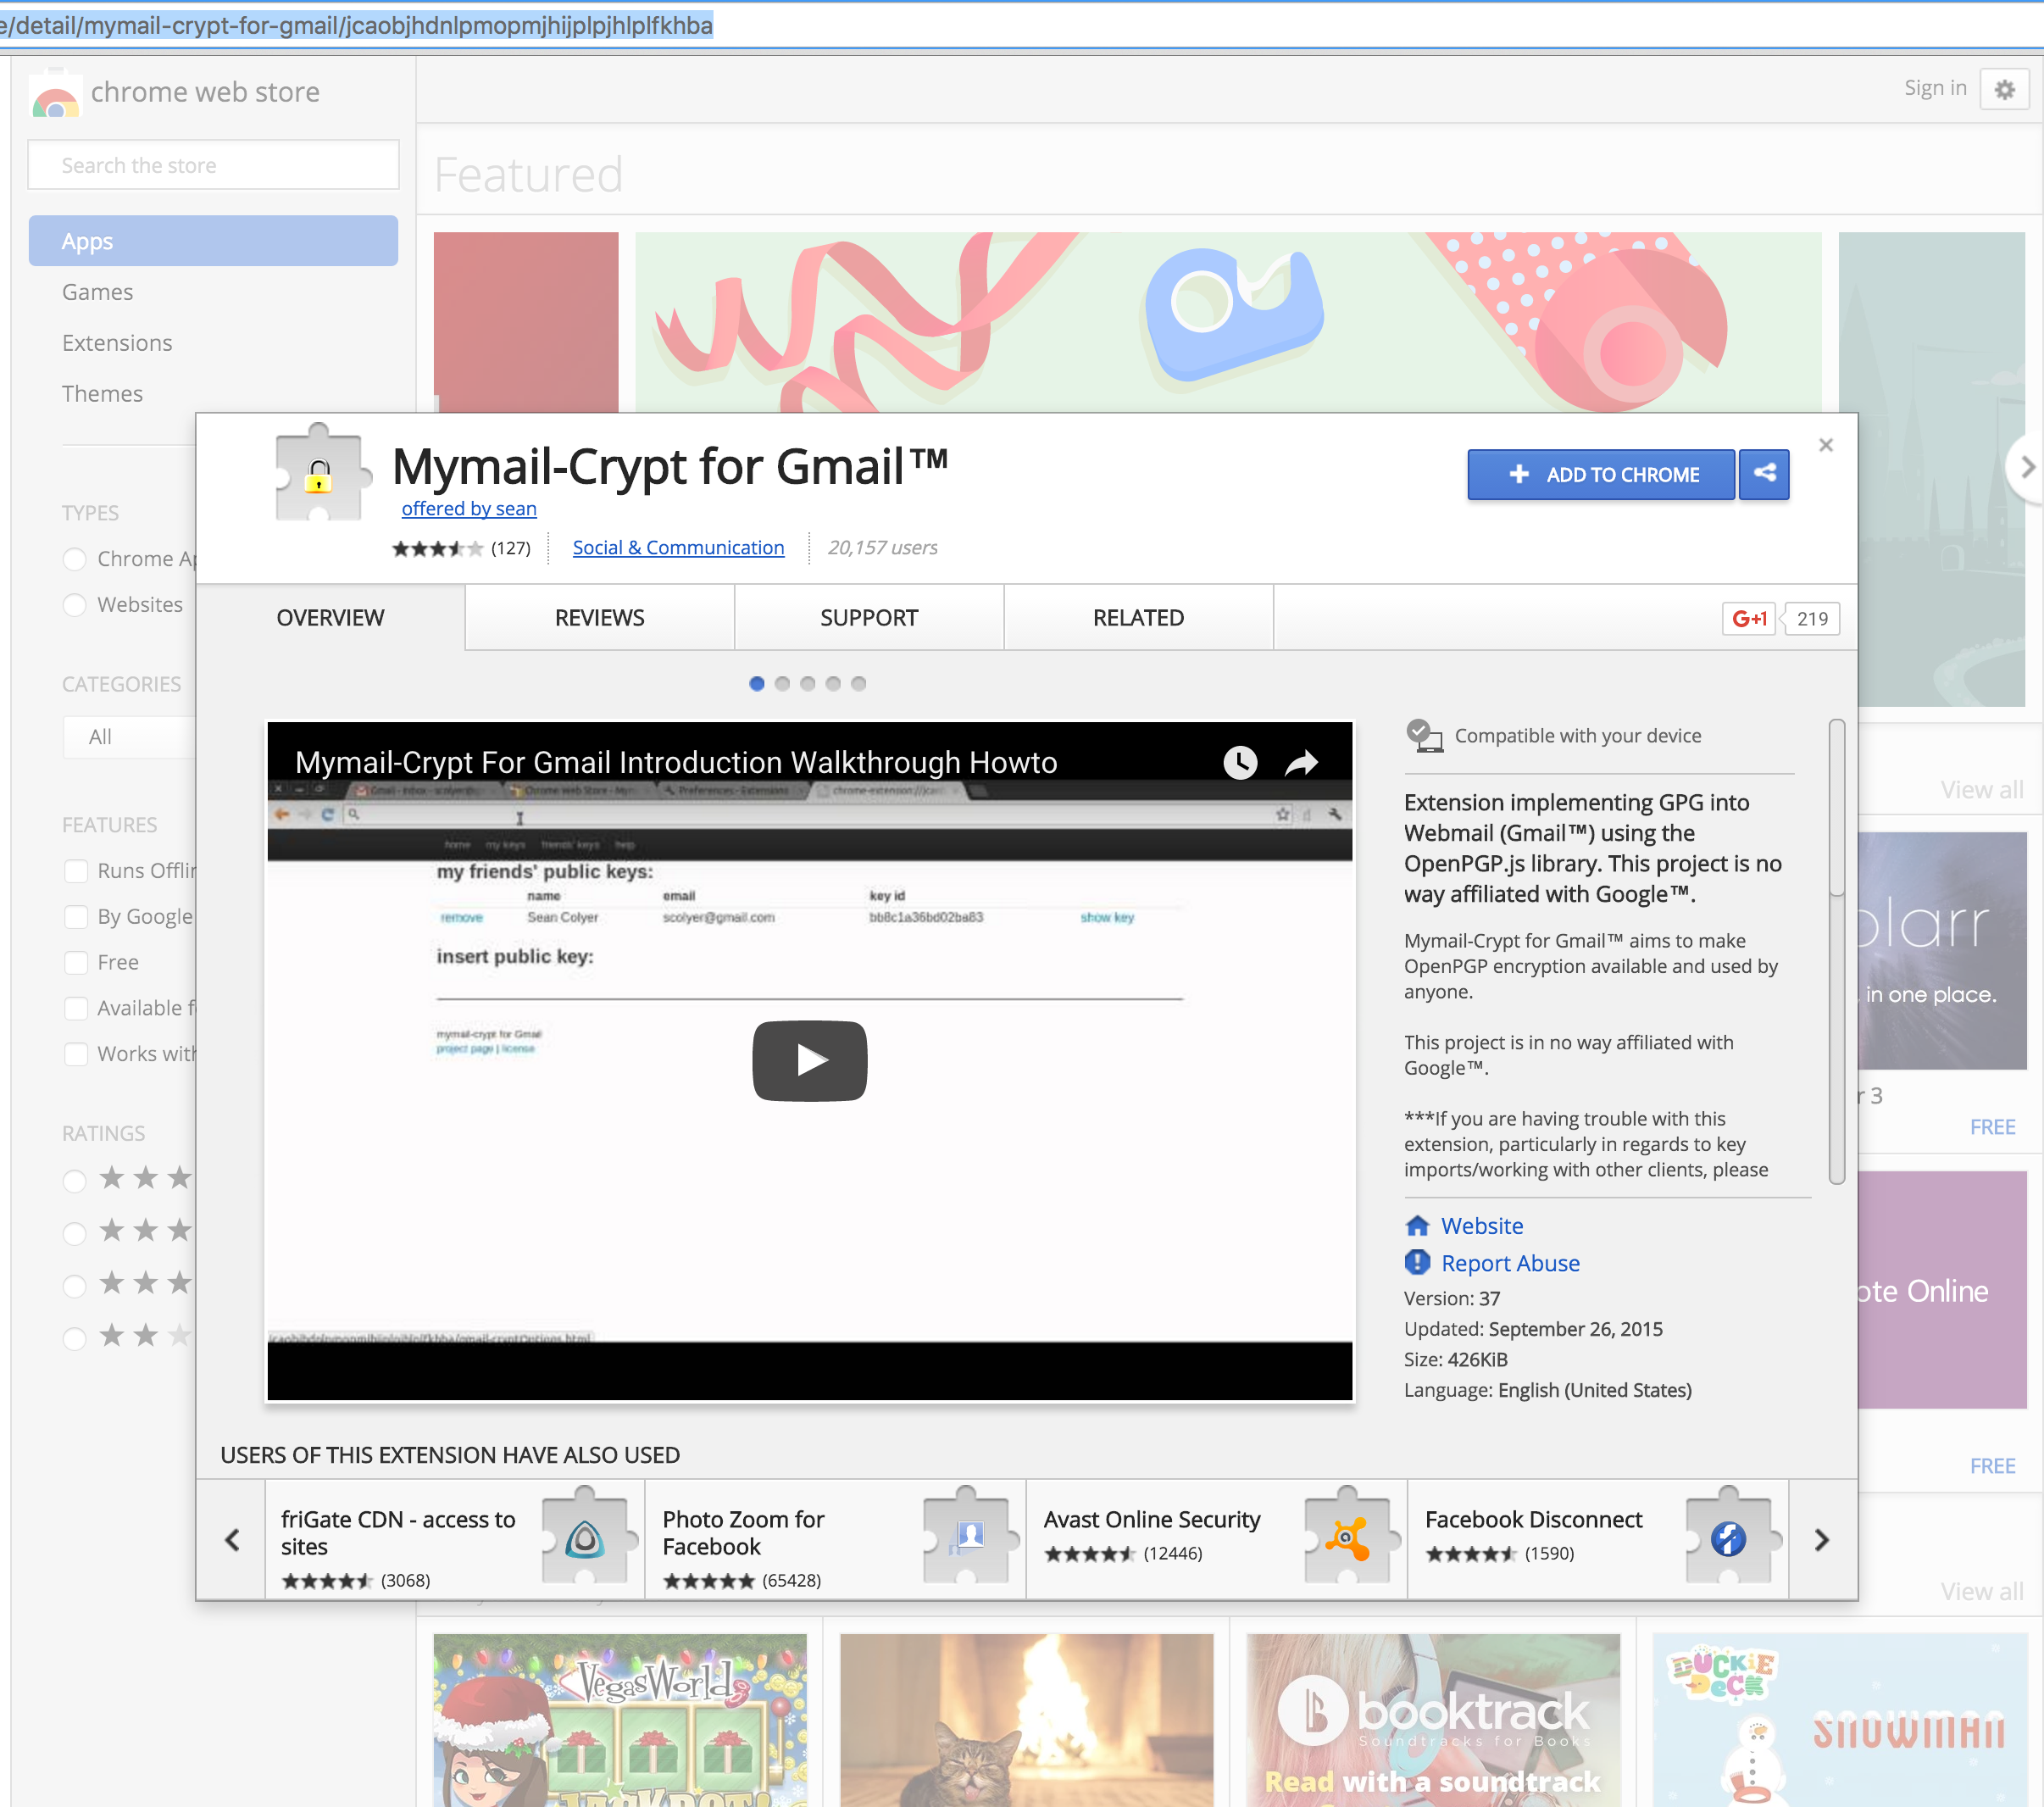Screen dimensions: 2044x1807
Task: Switch to the Reviews tab
Action: pos(598,615)
